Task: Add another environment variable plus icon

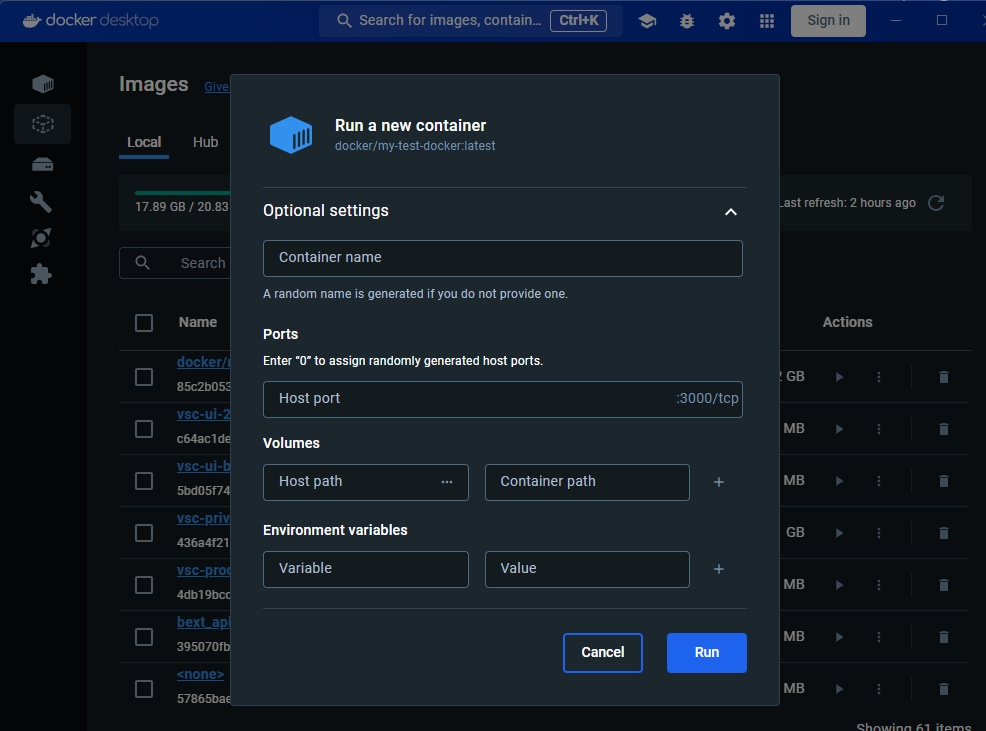Action: pyautogui.click(x=719, y=569)
